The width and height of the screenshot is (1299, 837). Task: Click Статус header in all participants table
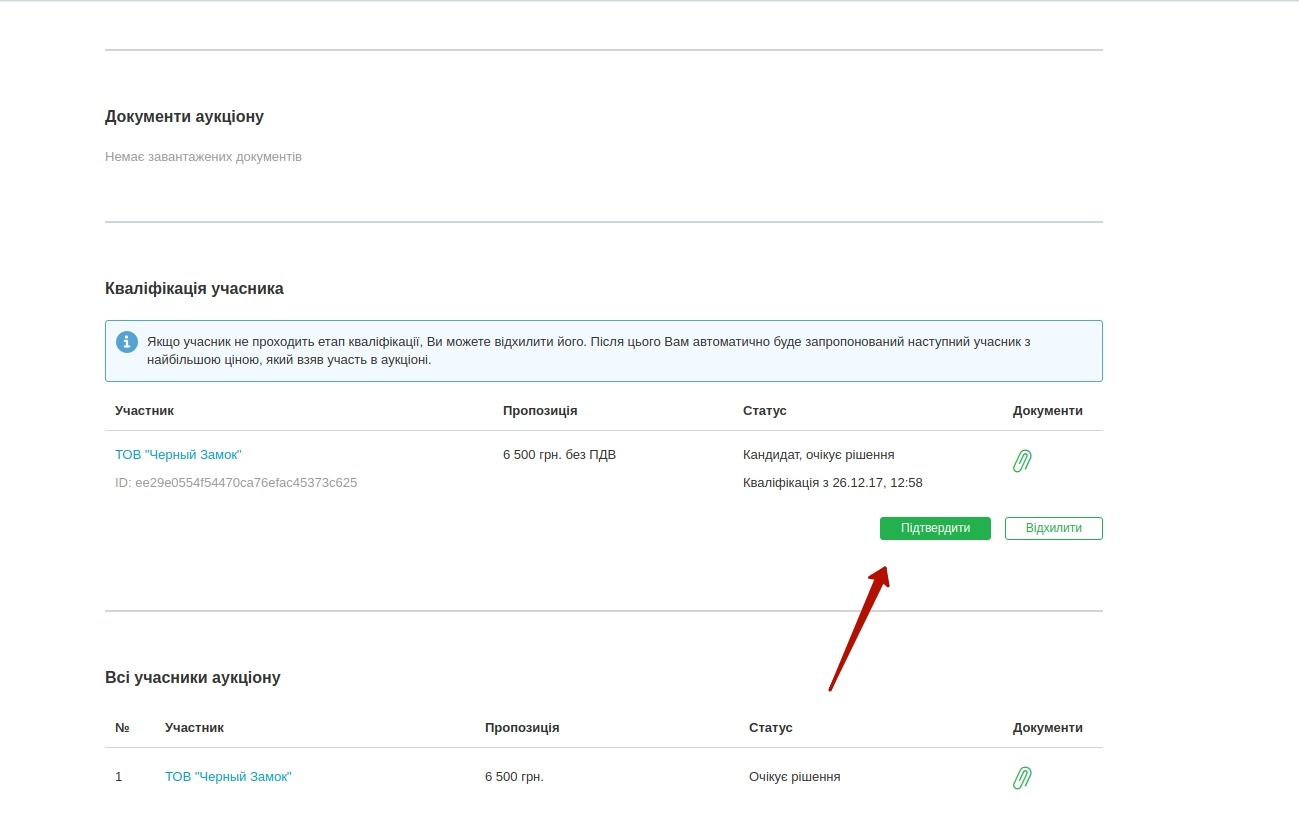coord(770,728)
